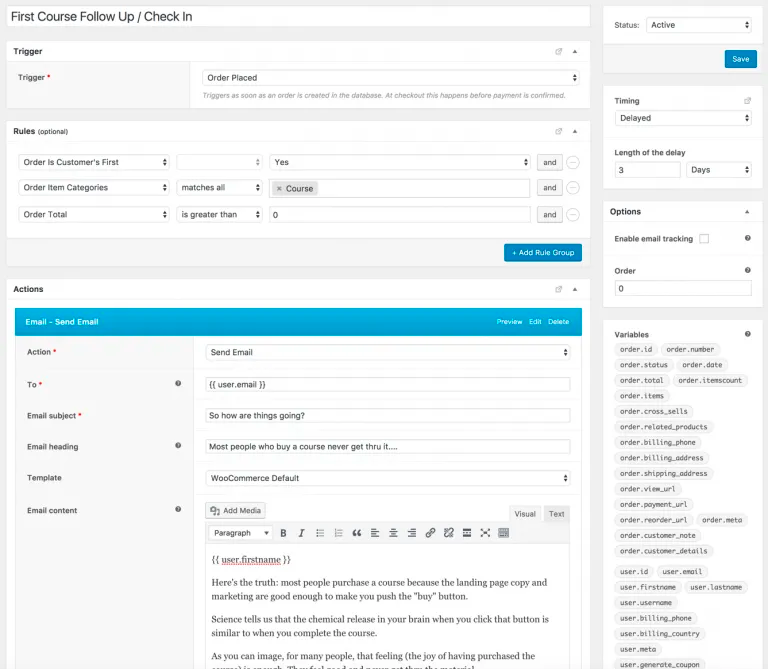Click the Email subject input field
This screenshot has height=669, width=768.
pos(387,415)
